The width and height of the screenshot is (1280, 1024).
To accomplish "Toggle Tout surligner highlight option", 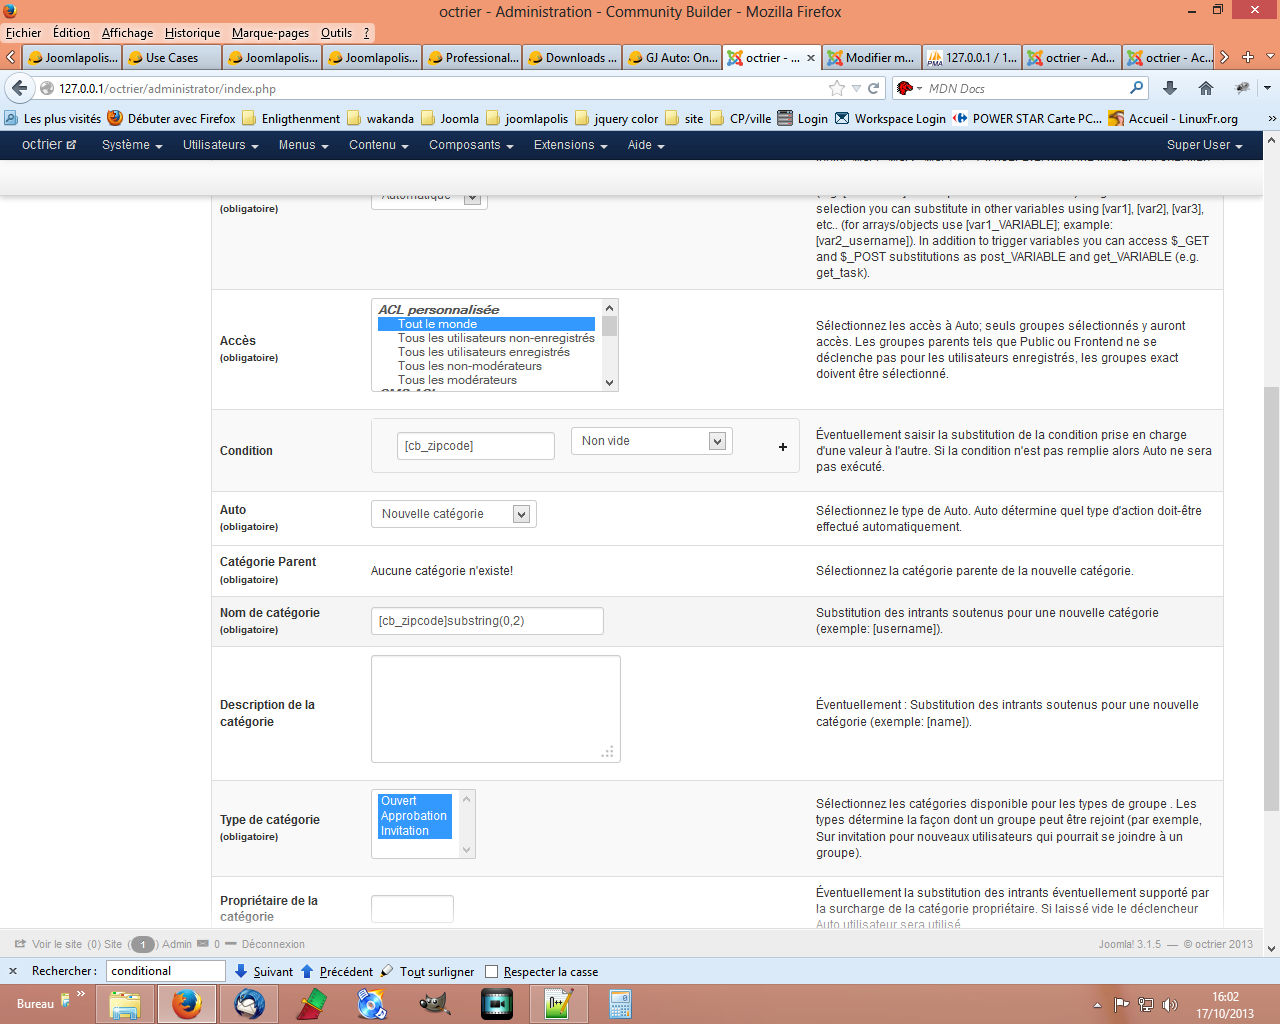I will pyautogui.click(x=427, y=971).
